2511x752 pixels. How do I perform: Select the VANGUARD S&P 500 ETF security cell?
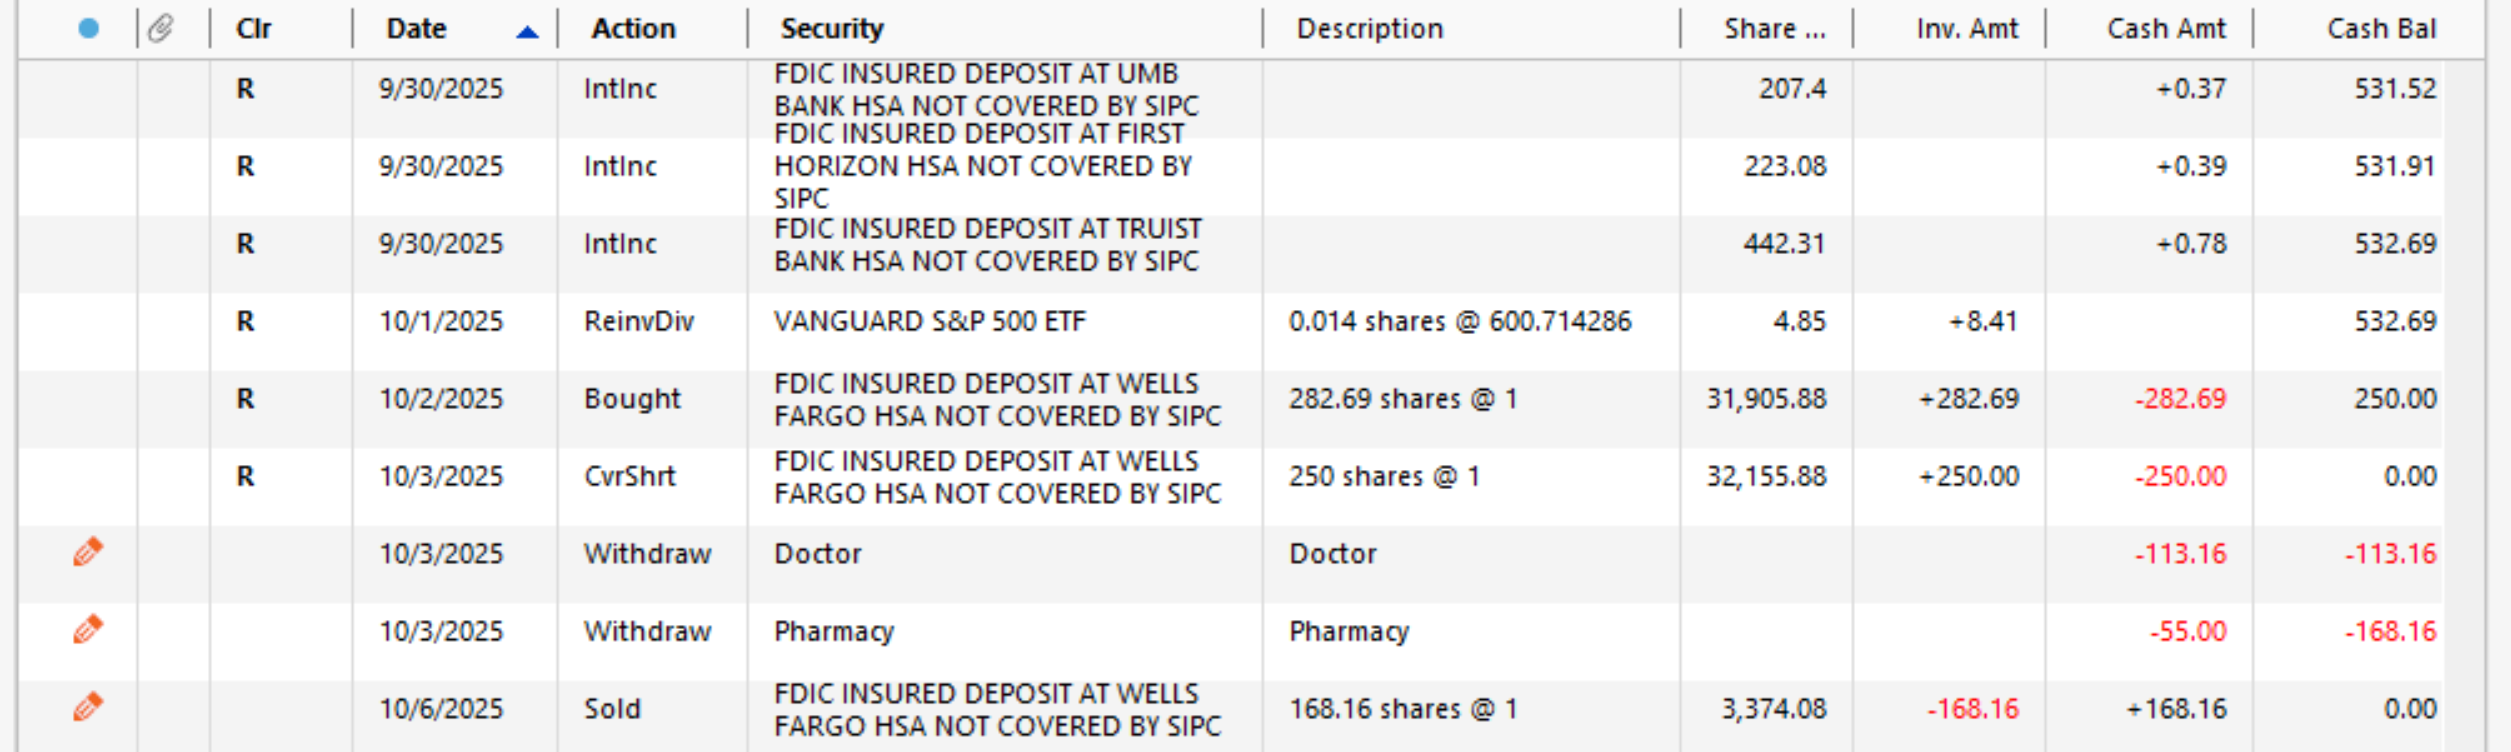(x=930, y=321)
